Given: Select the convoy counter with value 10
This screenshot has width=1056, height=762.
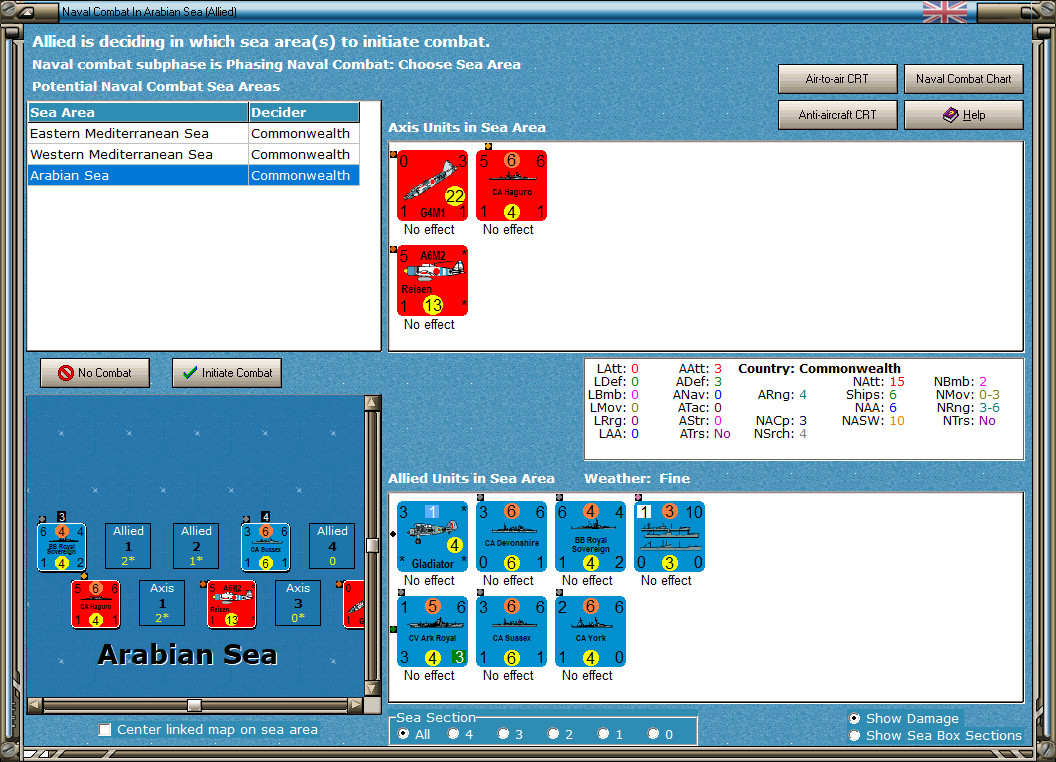Looking at the screenshot, I should [669, 536].
